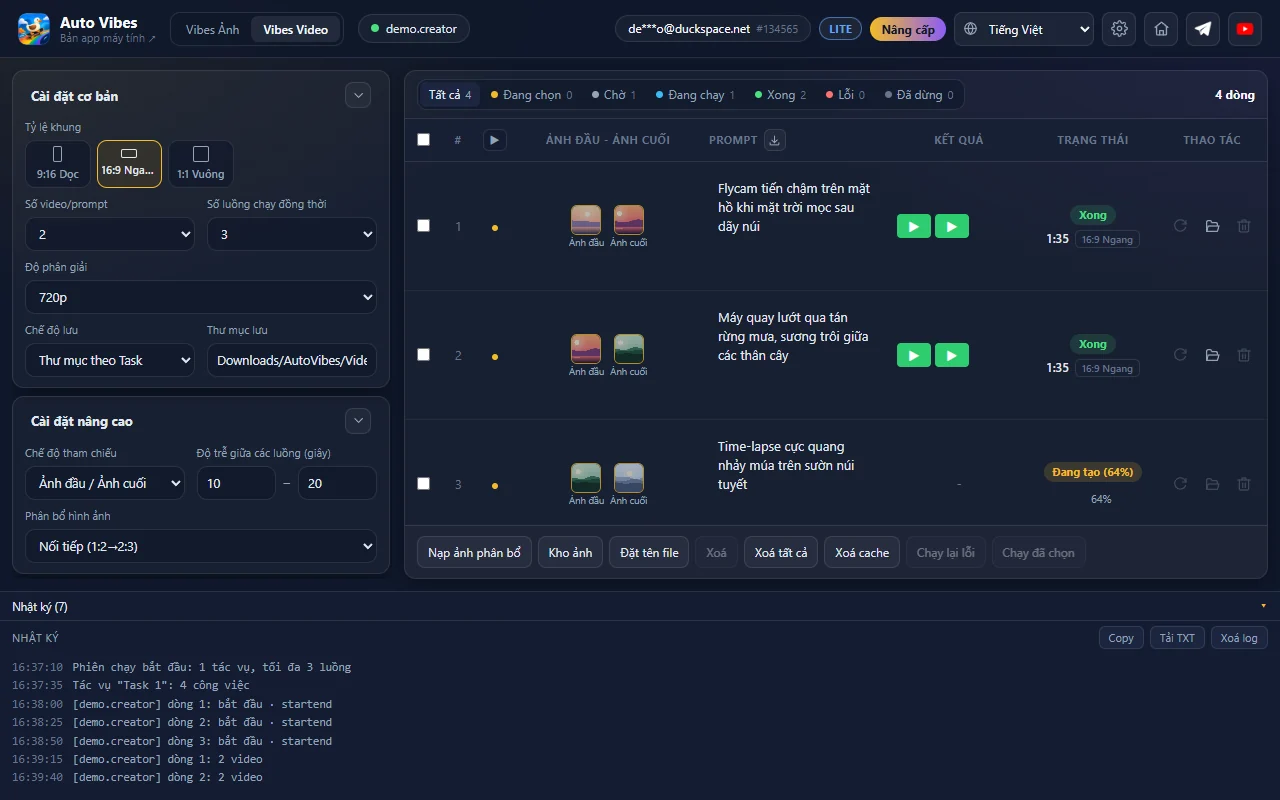Tick the checkbox for row 1
The width and height of the screenshot is (1280, 800).
423,226
